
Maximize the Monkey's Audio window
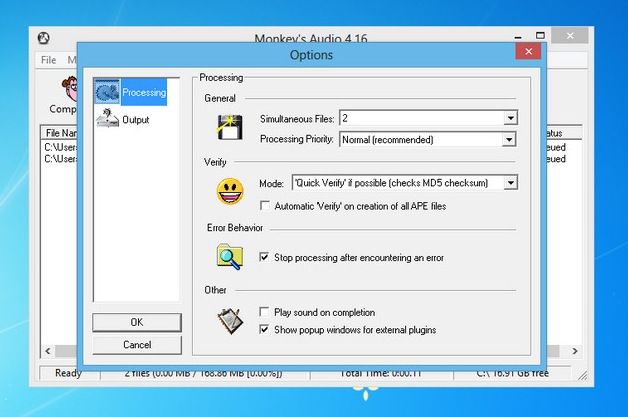540,36
